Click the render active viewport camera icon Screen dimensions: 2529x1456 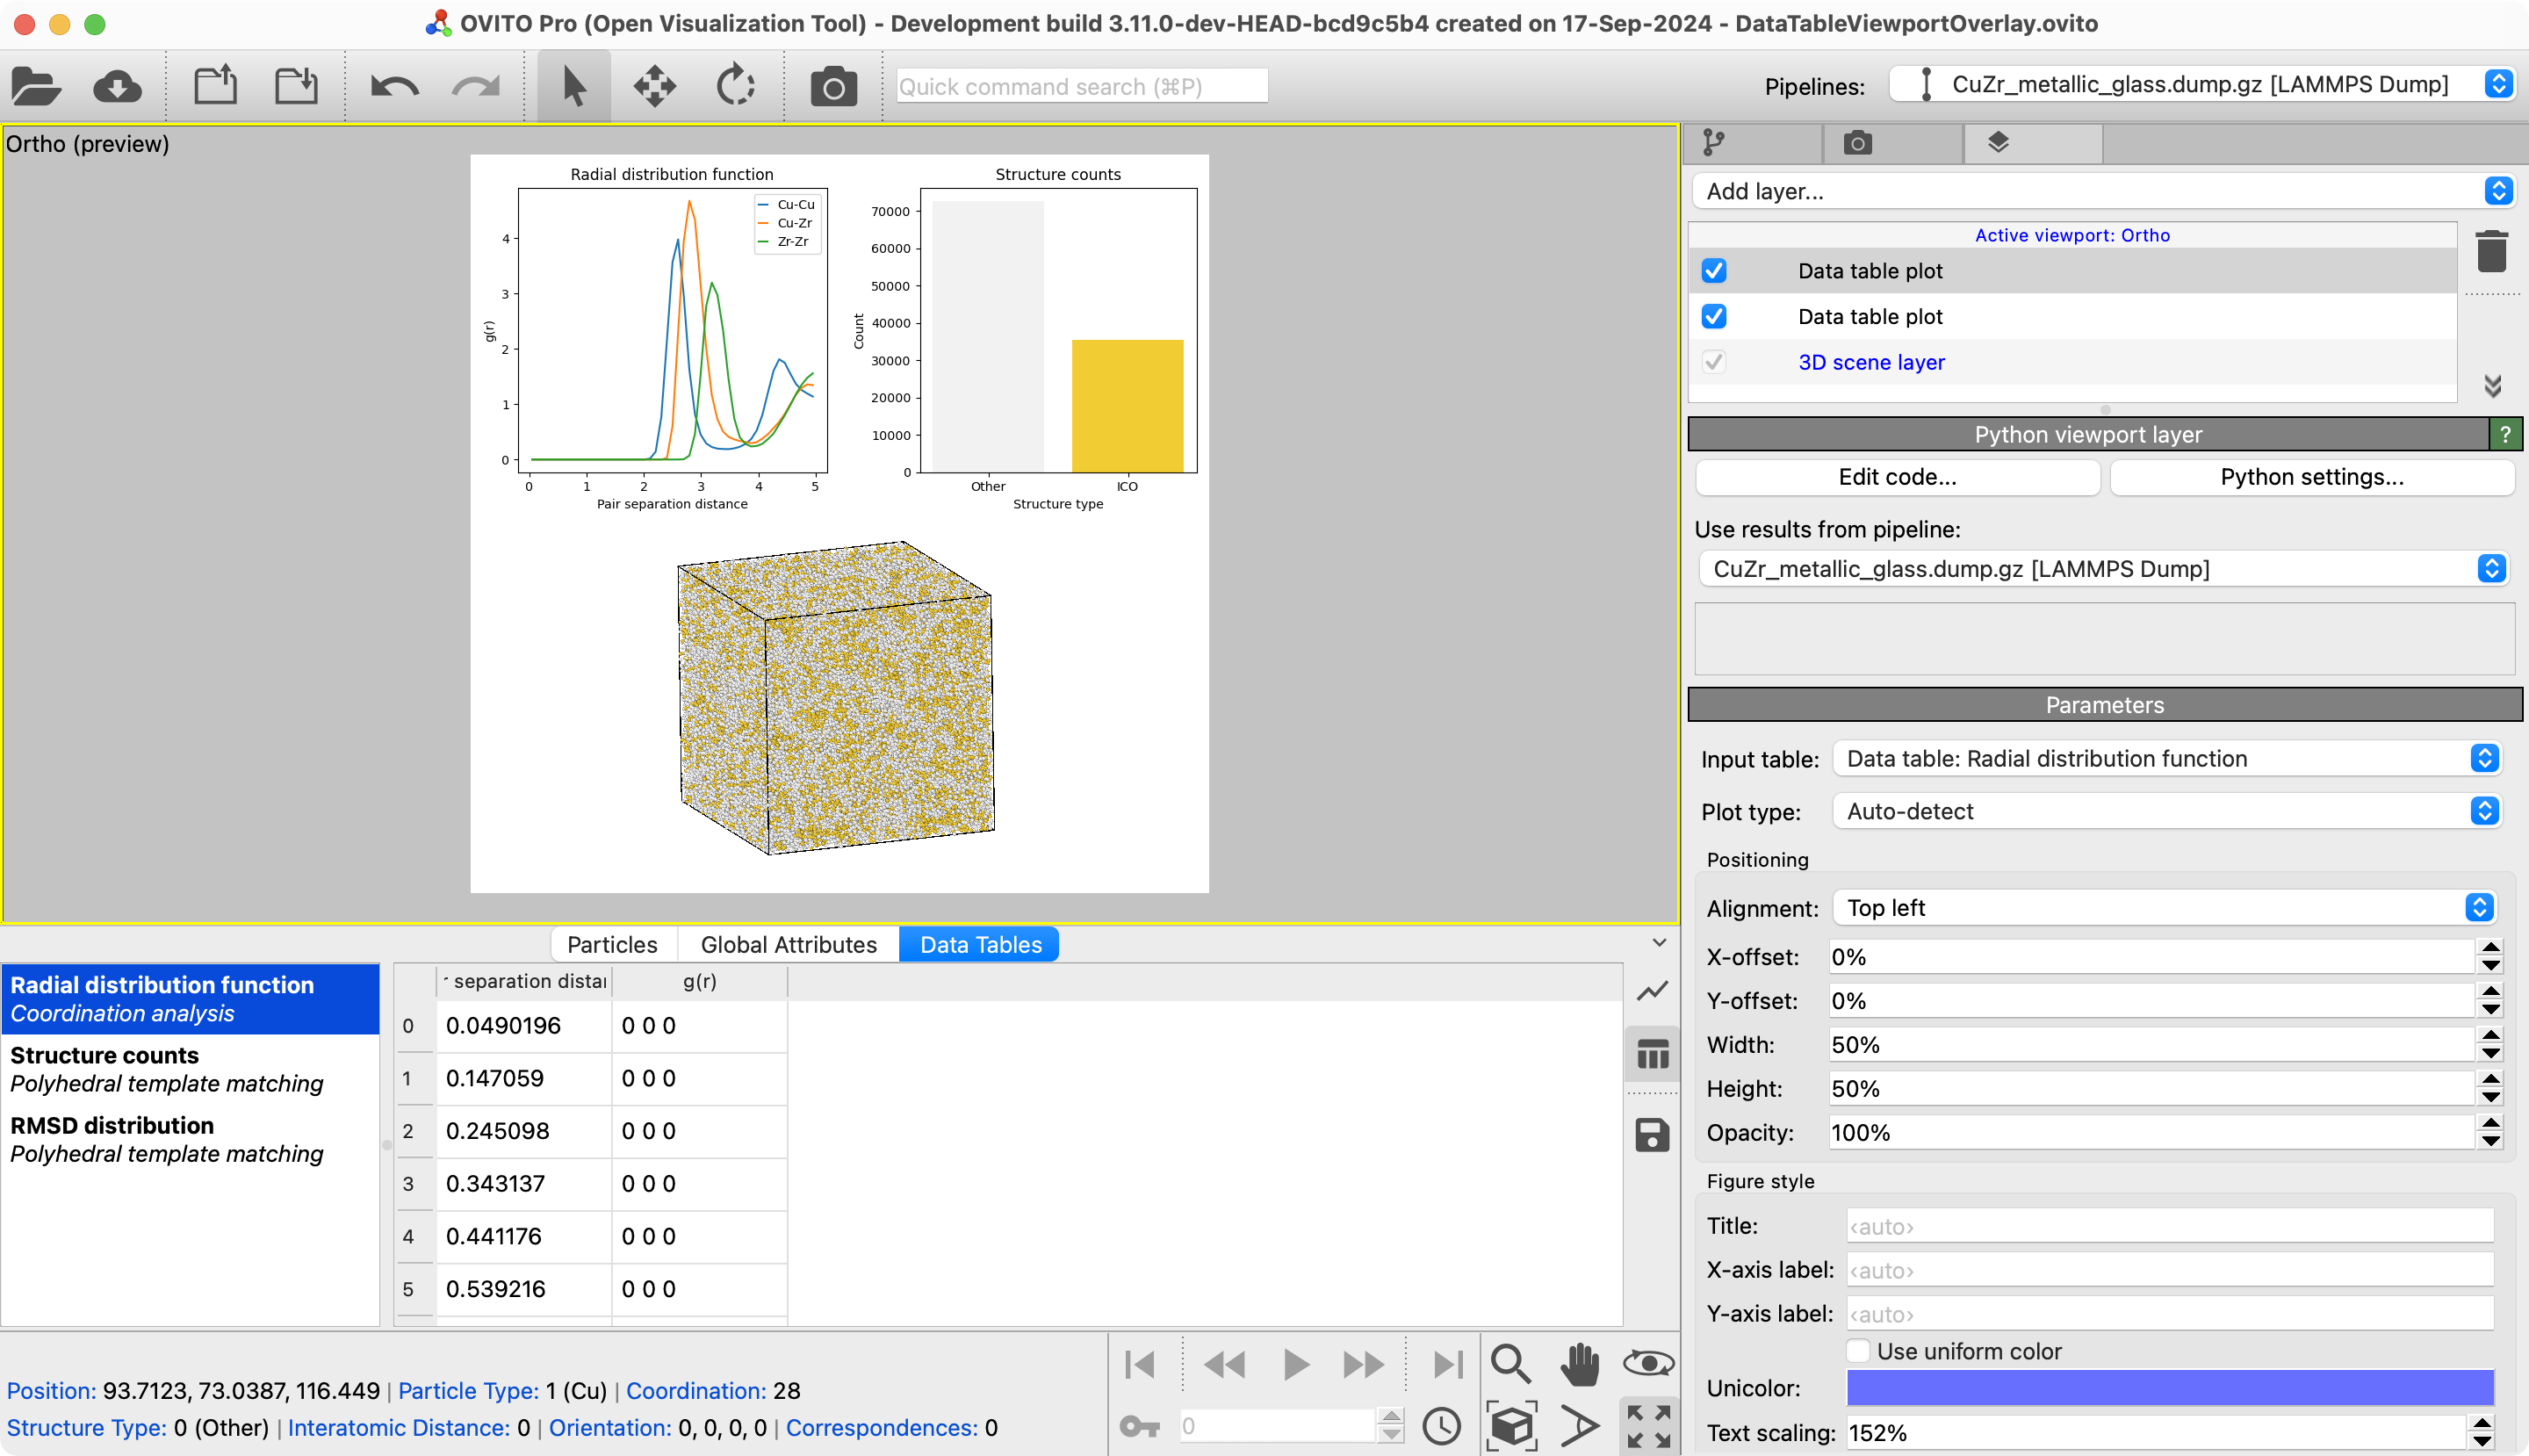click(x=833, y=87)
